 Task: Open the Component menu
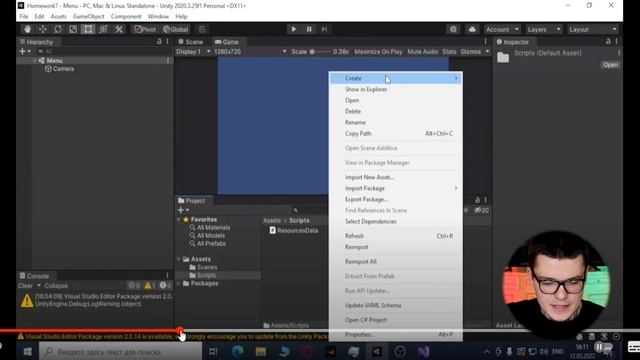coord(126,16)
